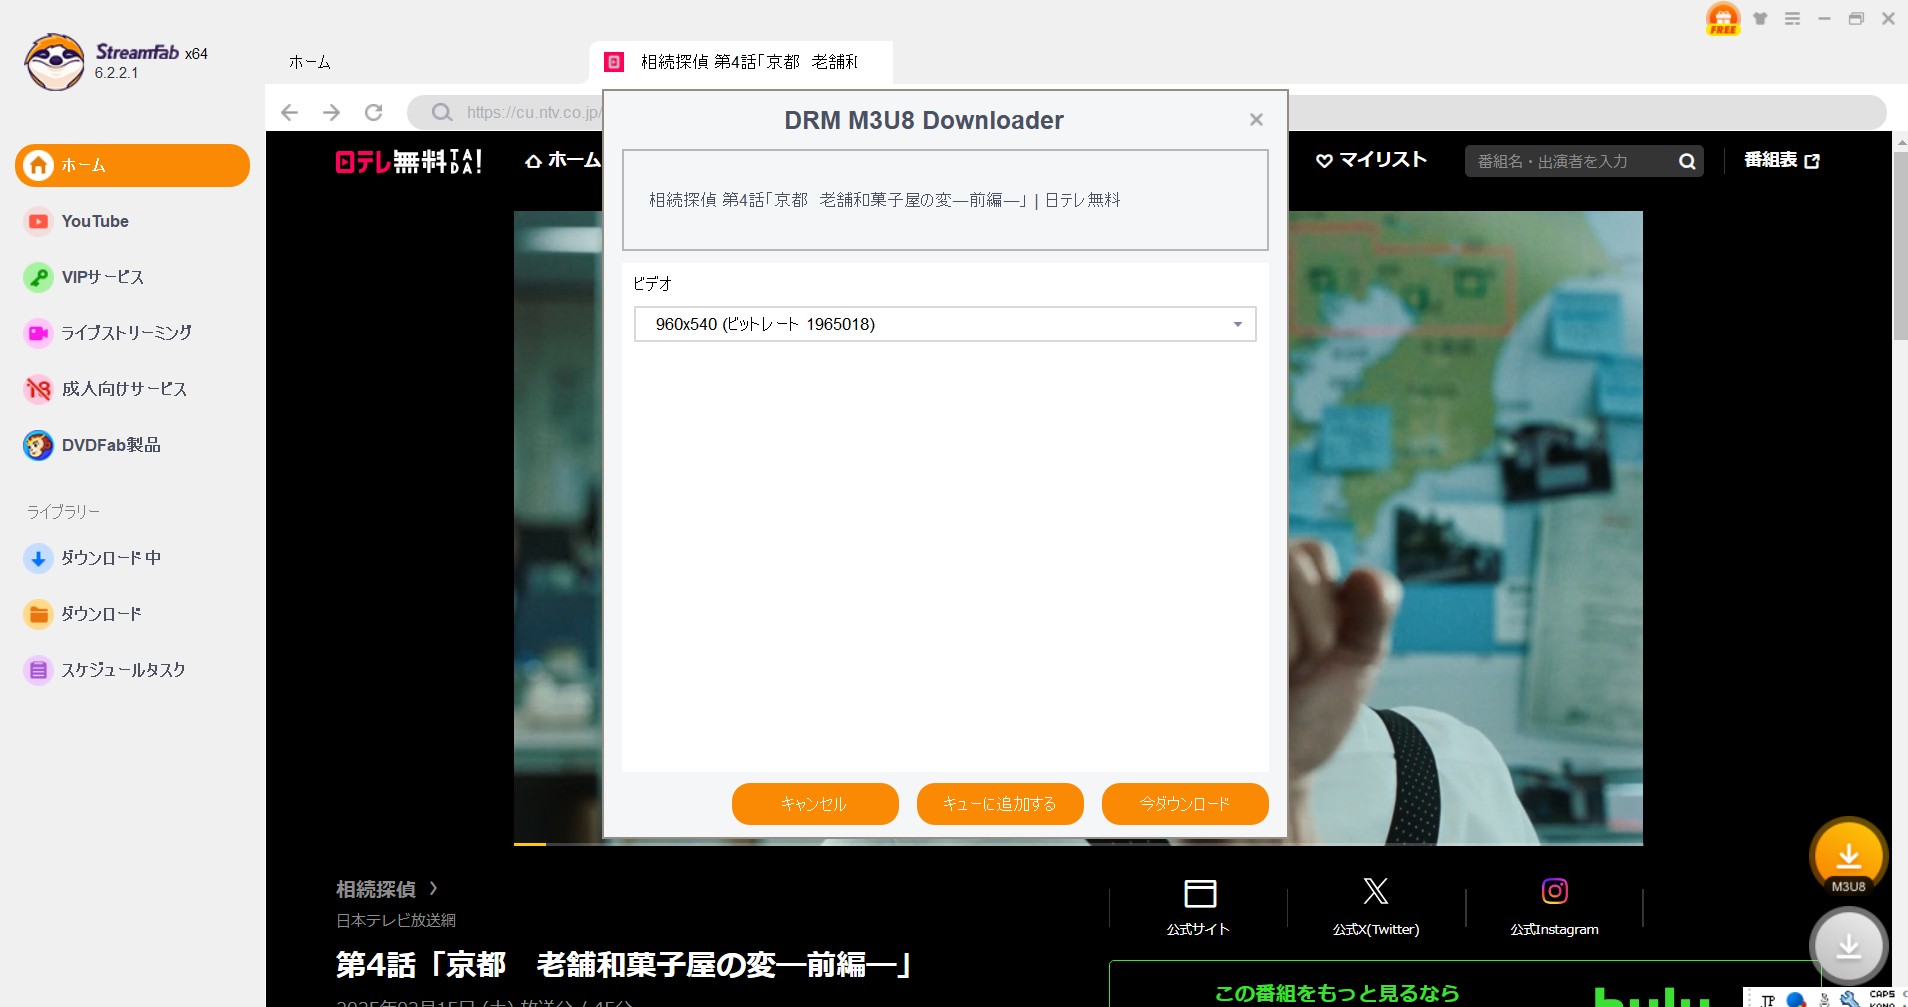The width and height of the screenshot is (1908, 1007).
Task: Open the YouTube section in the sidebar
Action: click(x=95, y=221)
